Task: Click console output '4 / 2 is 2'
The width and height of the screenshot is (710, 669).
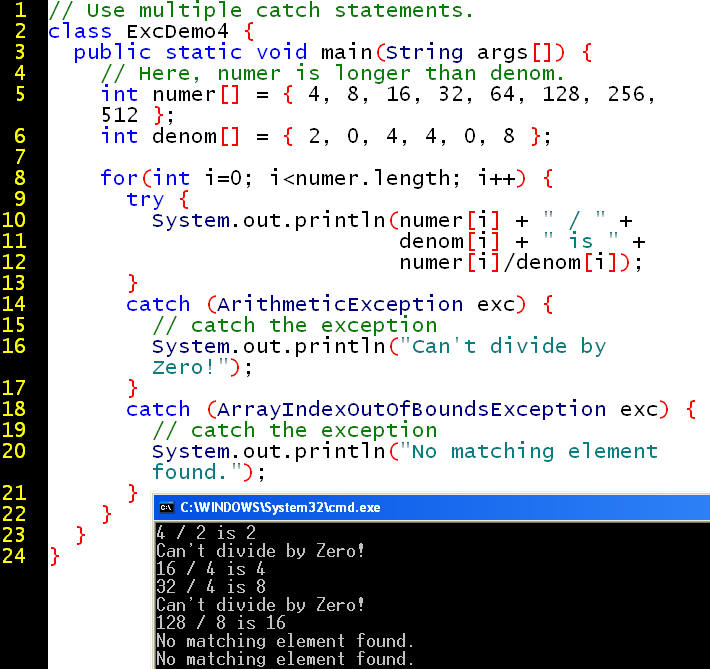Action: [x=206, y=533]
